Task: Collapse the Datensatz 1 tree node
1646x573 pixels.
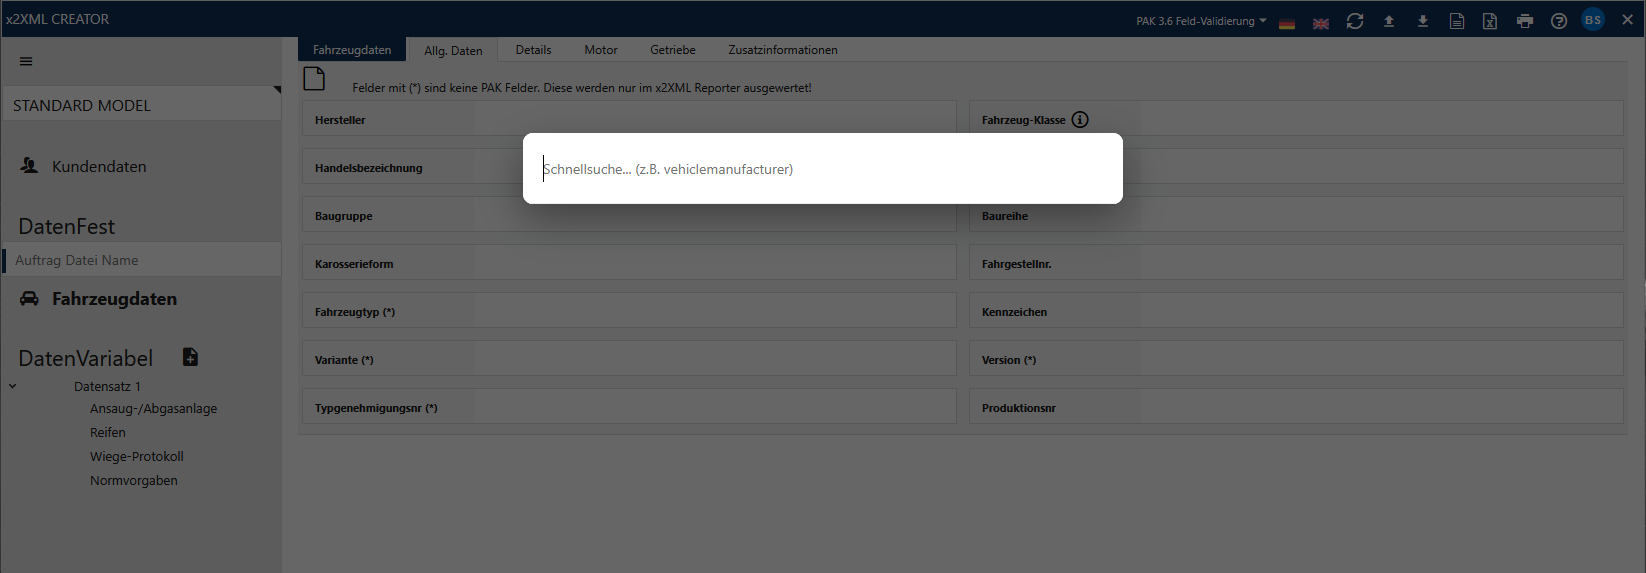Action: click(13, 386)
